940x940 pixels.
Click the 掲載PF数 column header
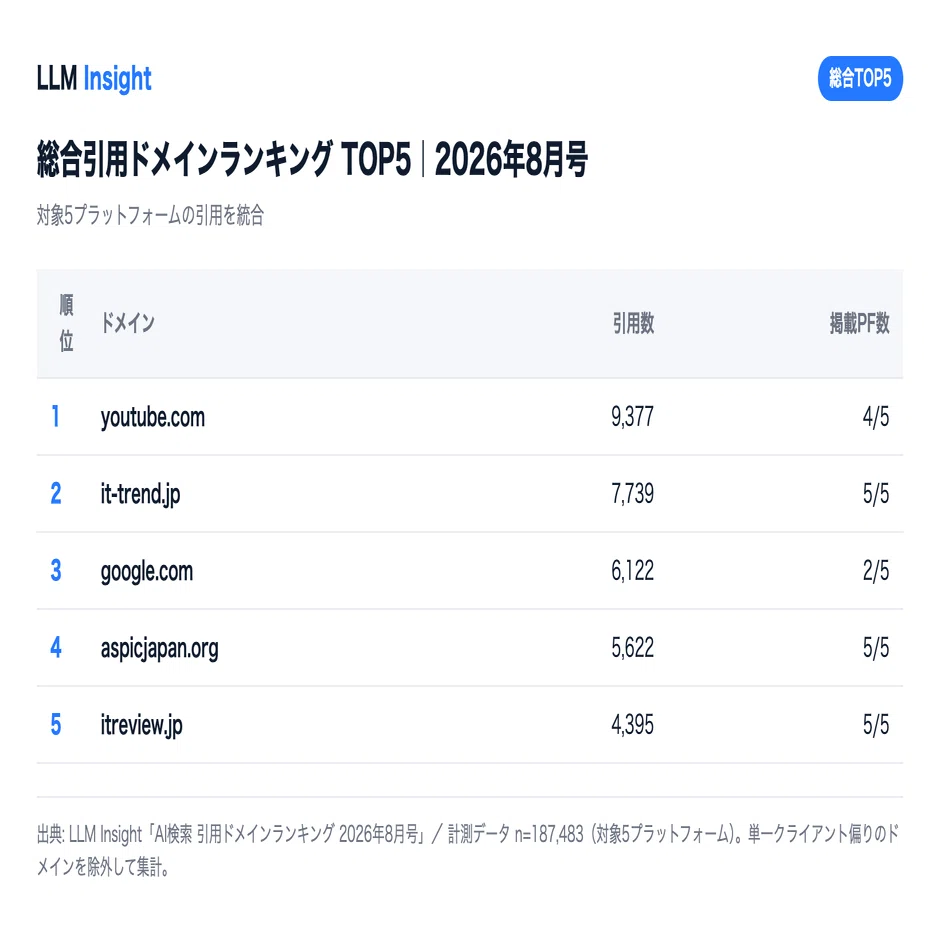point(859,323)
